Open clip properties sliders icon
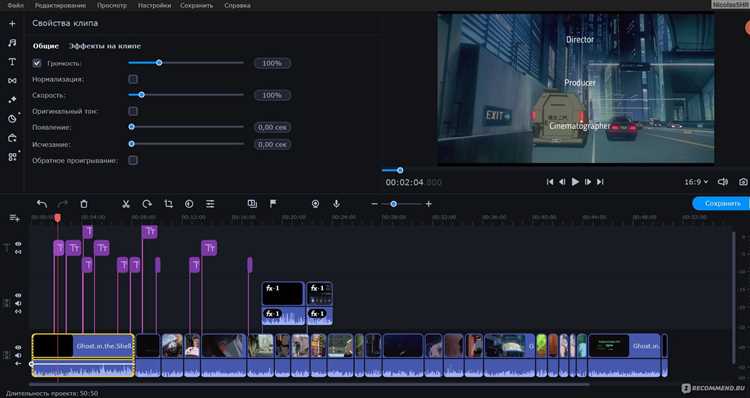The image size is (750, 398). point(210,204)
